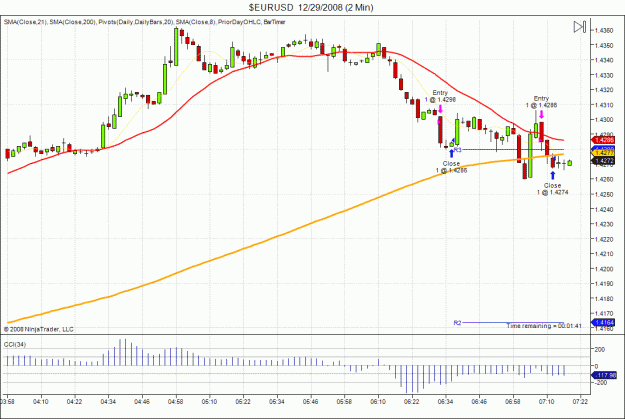Click the CCI(34) panel label
Viewport: 625px width, 419px height.
pyautogui.click(x=15, y=344)
